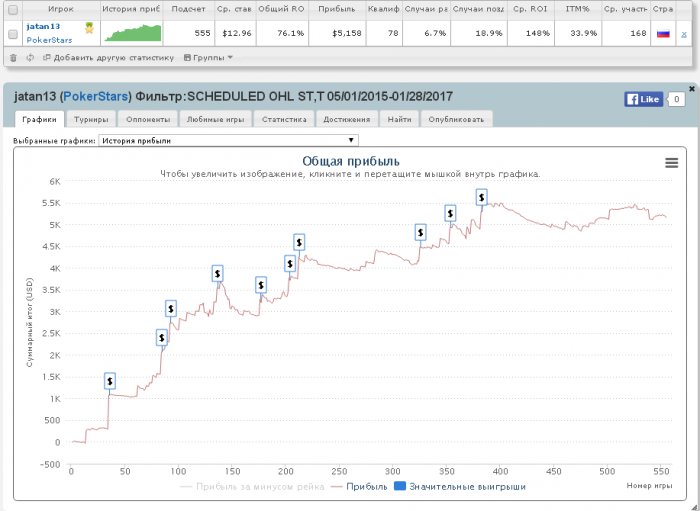Click the refresh icon next to trash

(x=30, y=58)
